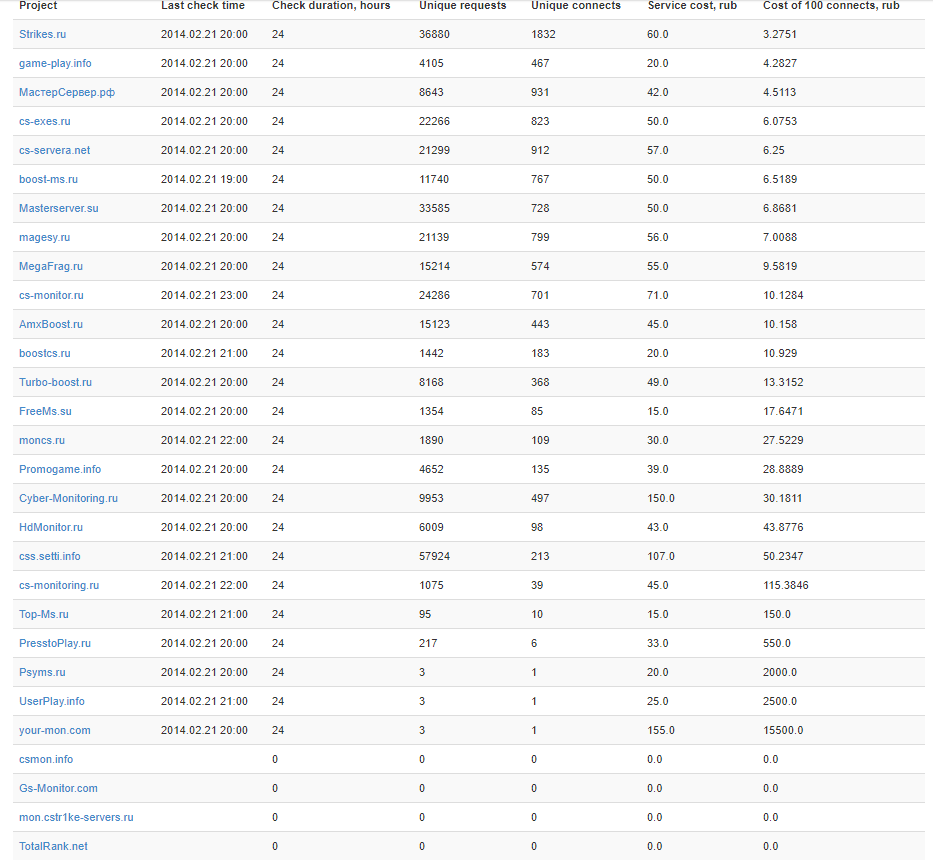Go to the css.setti.info link
This screenshot has height=865, width=933.
(49, 557)
